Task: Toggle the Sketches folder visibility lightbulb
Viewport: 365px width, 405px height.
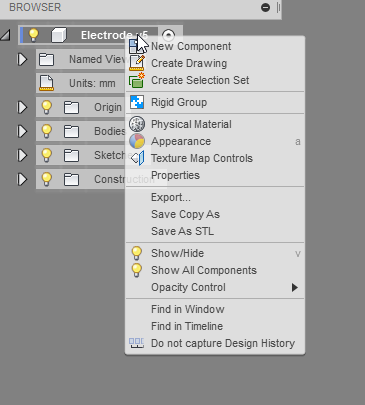Action: point(46,155)
